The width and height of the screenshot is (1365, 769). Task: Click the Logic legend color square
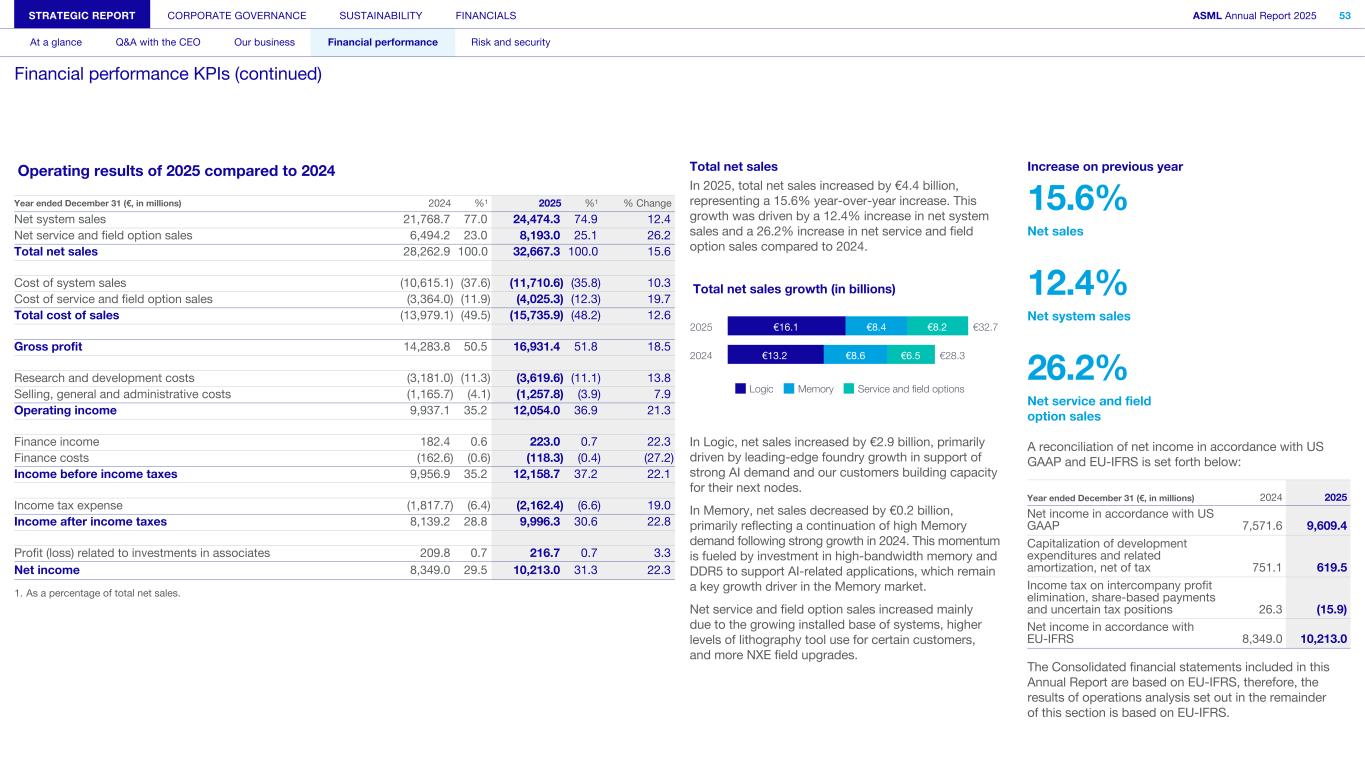tap(740, 389)
